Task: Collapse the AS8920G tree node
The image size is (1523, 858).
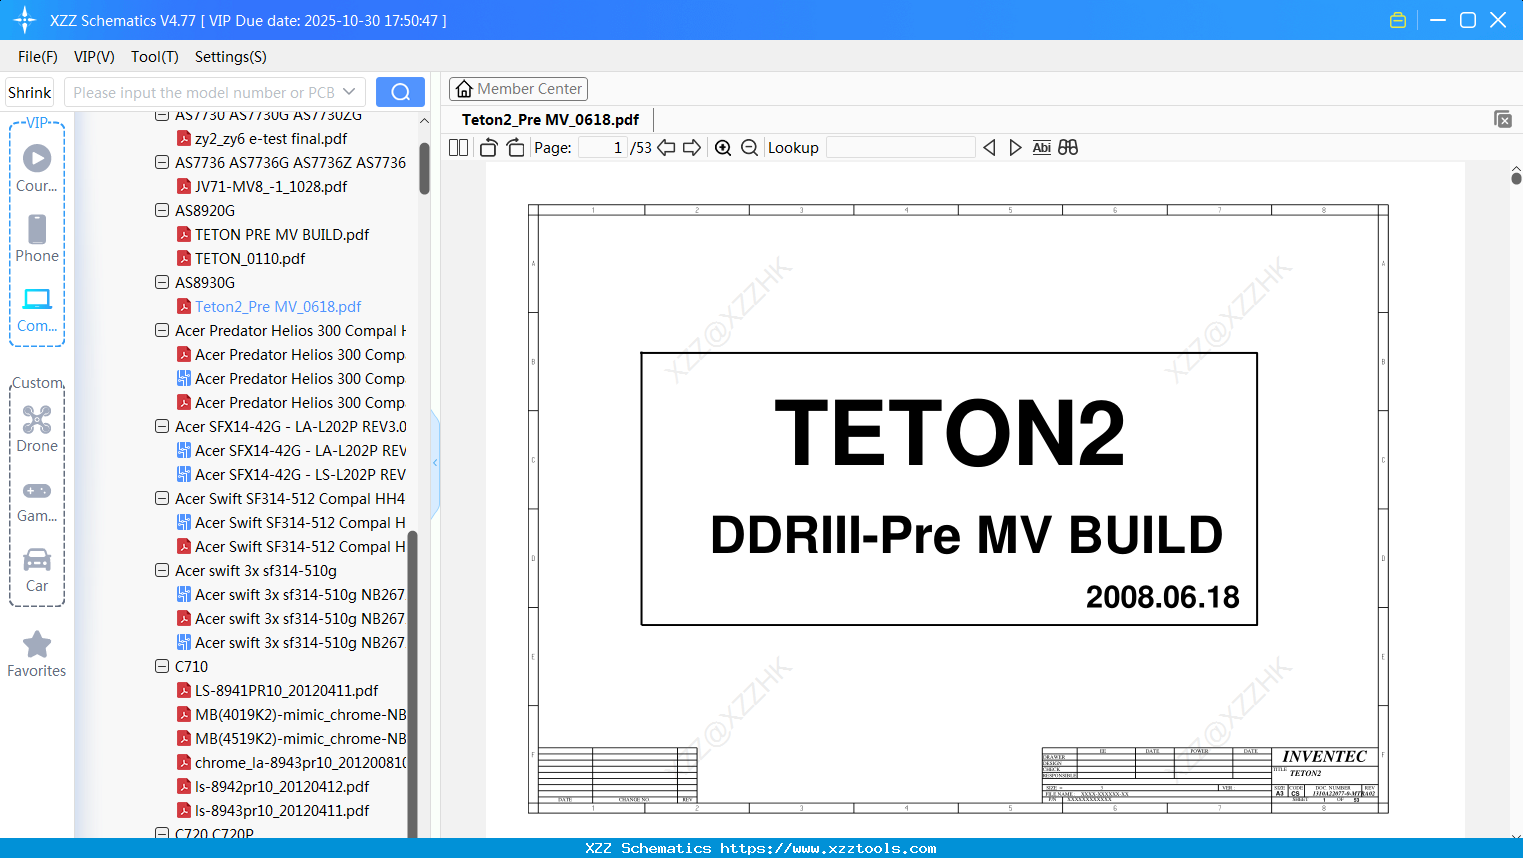Action: pos(162,210)
